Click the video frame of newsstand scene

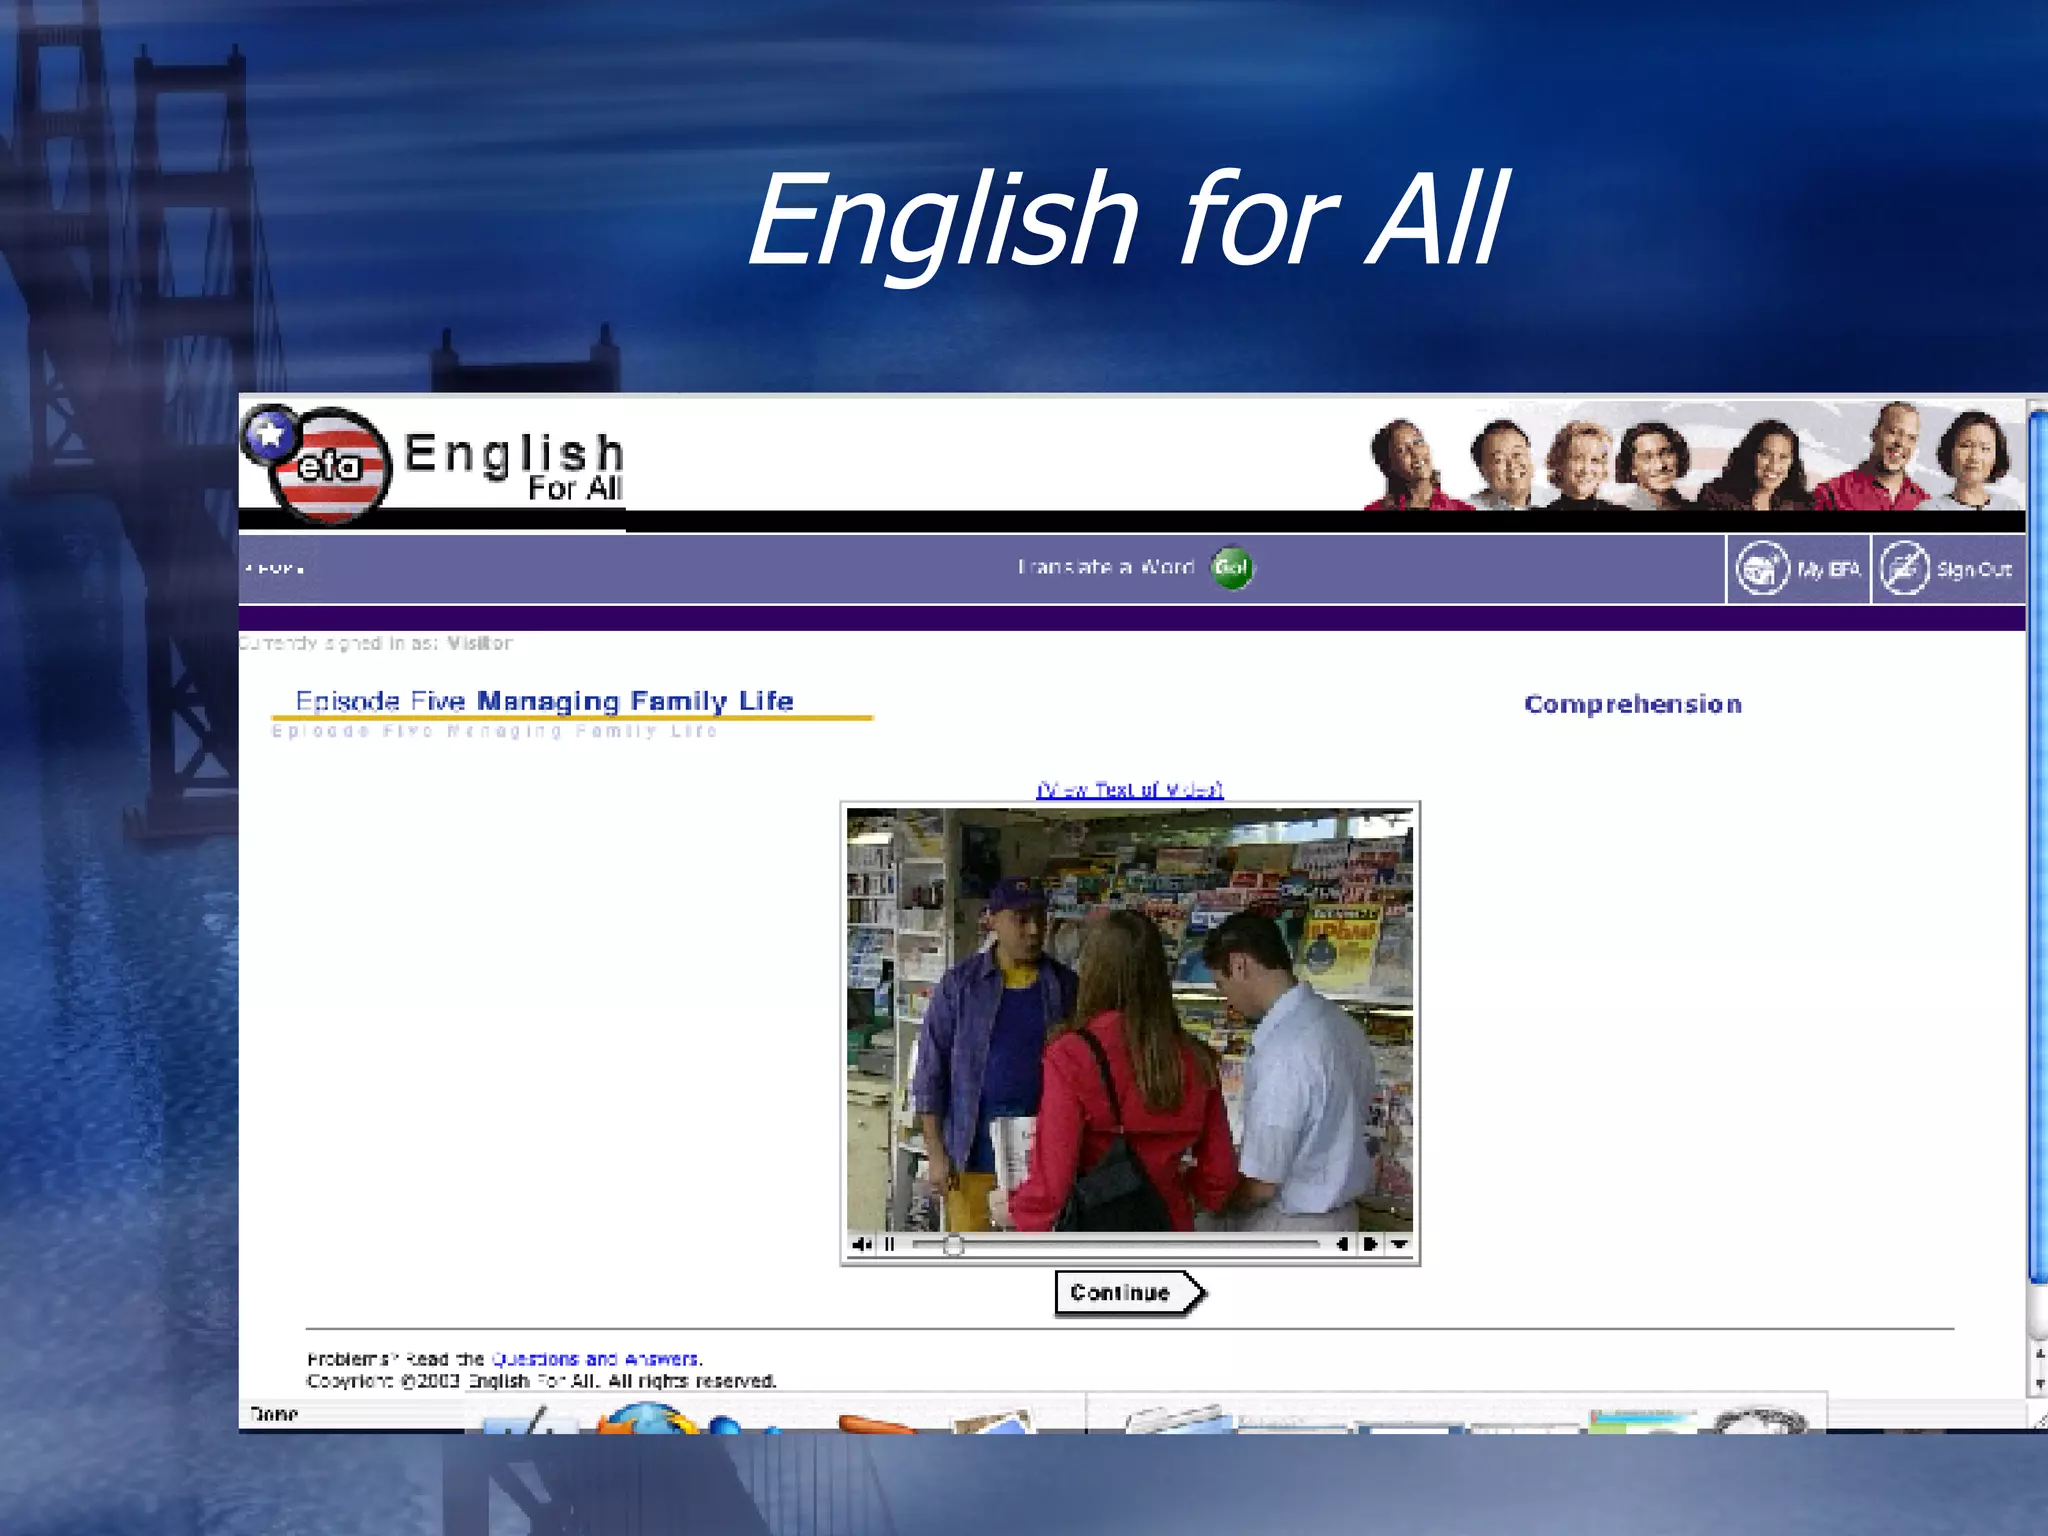pos(1130,1020)
